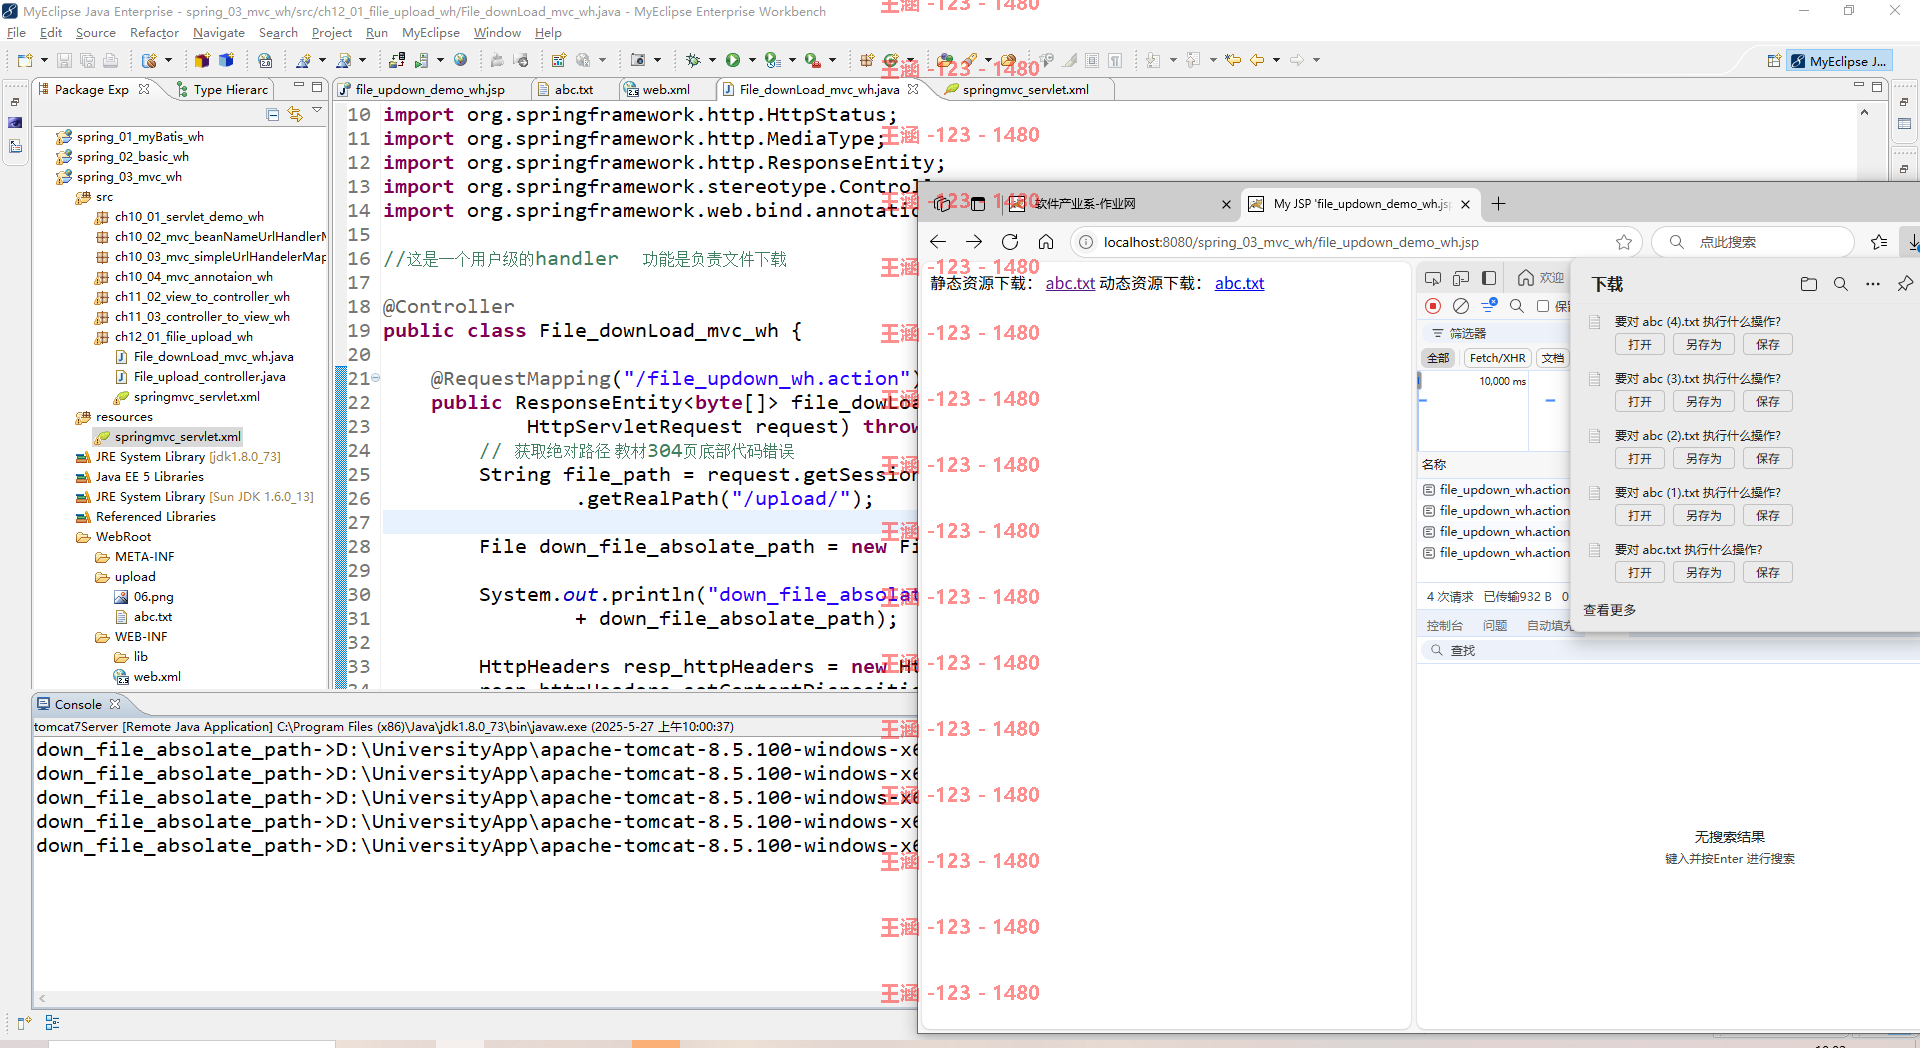This screenshot has height=1048, width=1920.
Task: Open the New wizard dropdown arrow
Action: [x=44, y=61]
